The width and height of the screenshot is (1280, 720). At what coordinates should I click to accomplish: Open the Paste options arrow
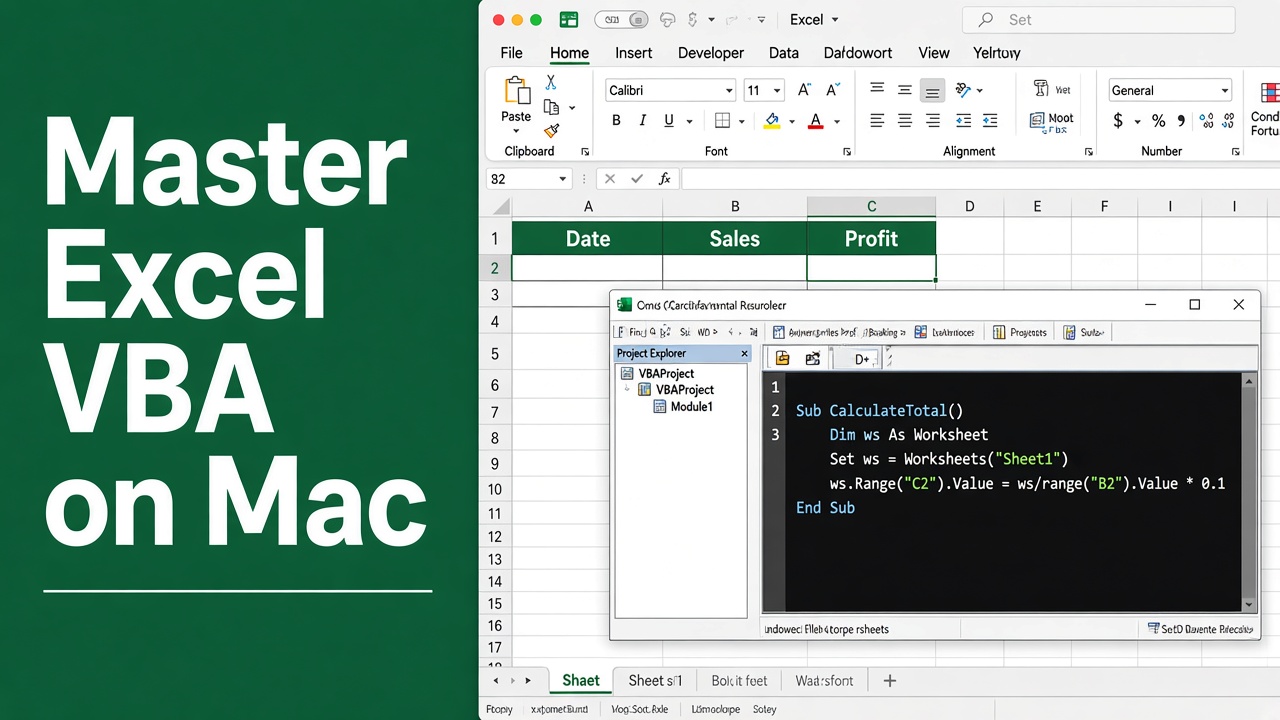pyautogui.click(x=517, y=131)
